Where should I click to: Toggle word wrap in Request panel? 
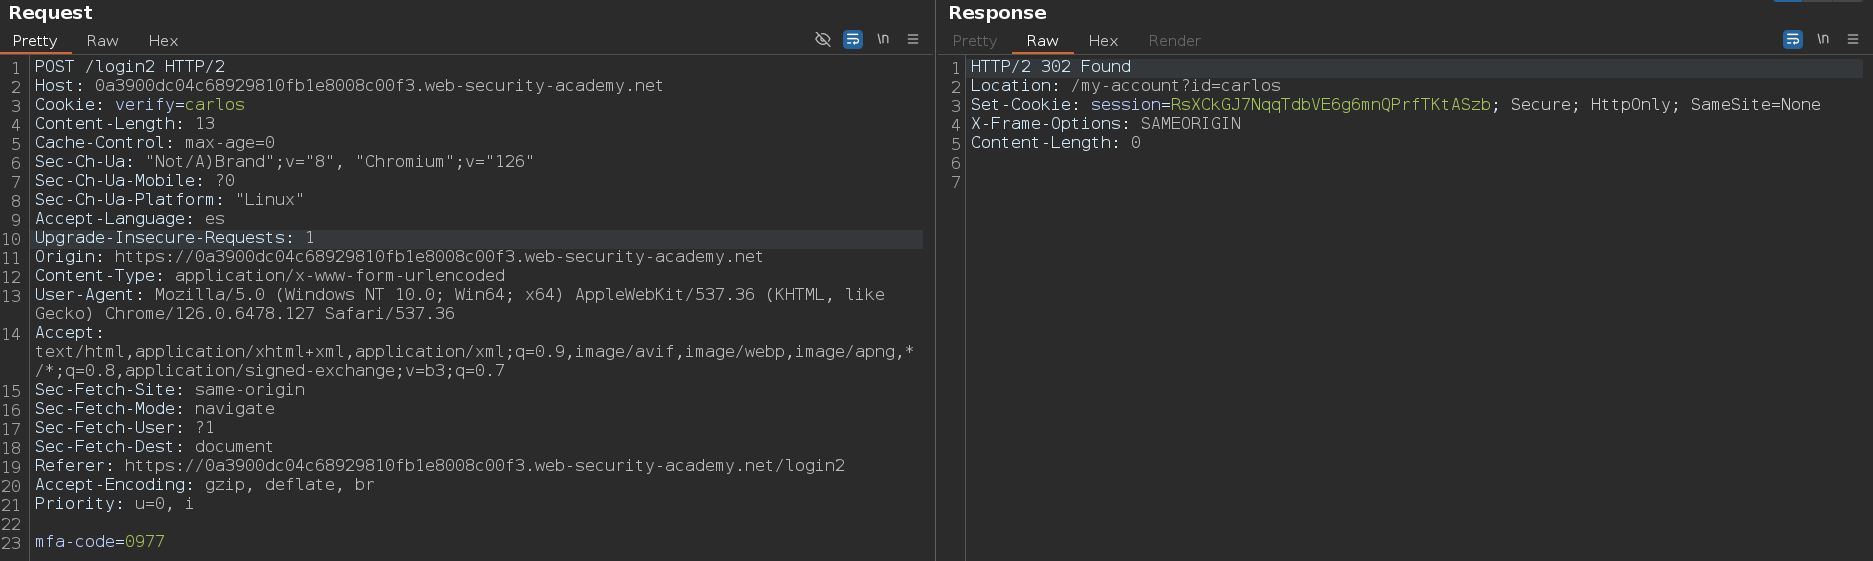pyautogui.click(x=853, y=40)
